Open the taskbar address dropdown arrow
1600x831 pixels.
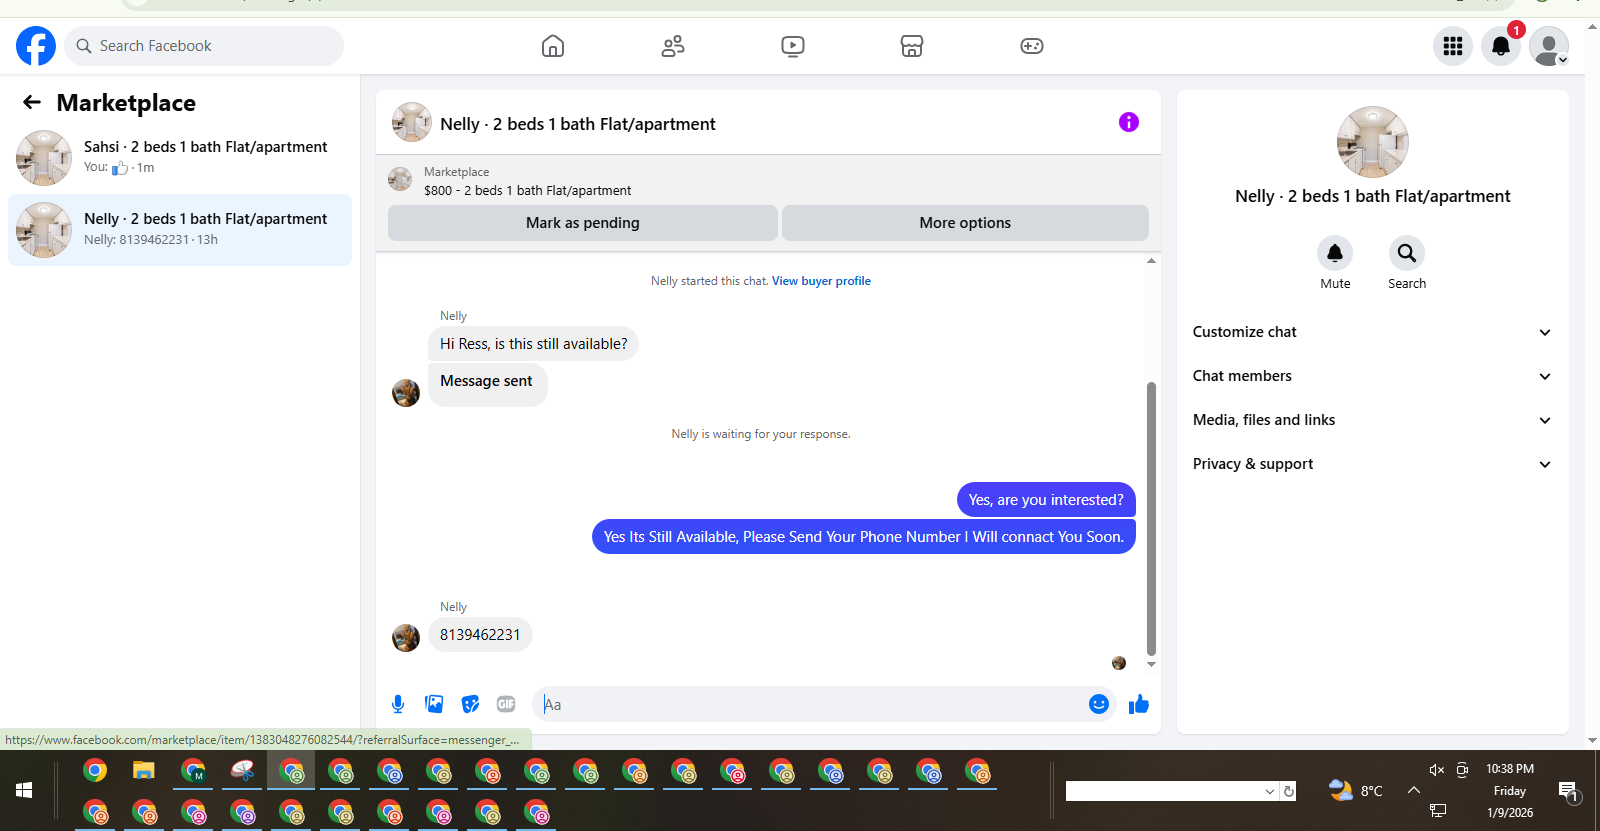[1270, 791]
